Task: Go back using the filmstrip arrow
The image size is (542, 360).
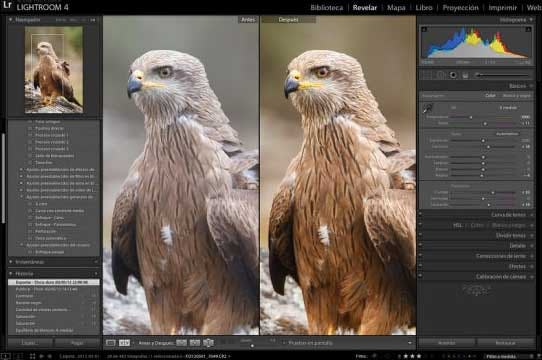Action: (x=41, y=356)
